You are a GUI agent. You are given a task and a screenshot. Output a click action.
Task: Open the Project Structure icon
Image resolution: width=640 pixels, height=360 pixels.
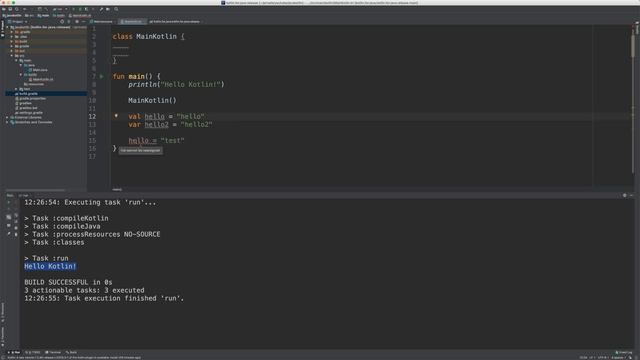pyautogui.click(x=108, y=9)
